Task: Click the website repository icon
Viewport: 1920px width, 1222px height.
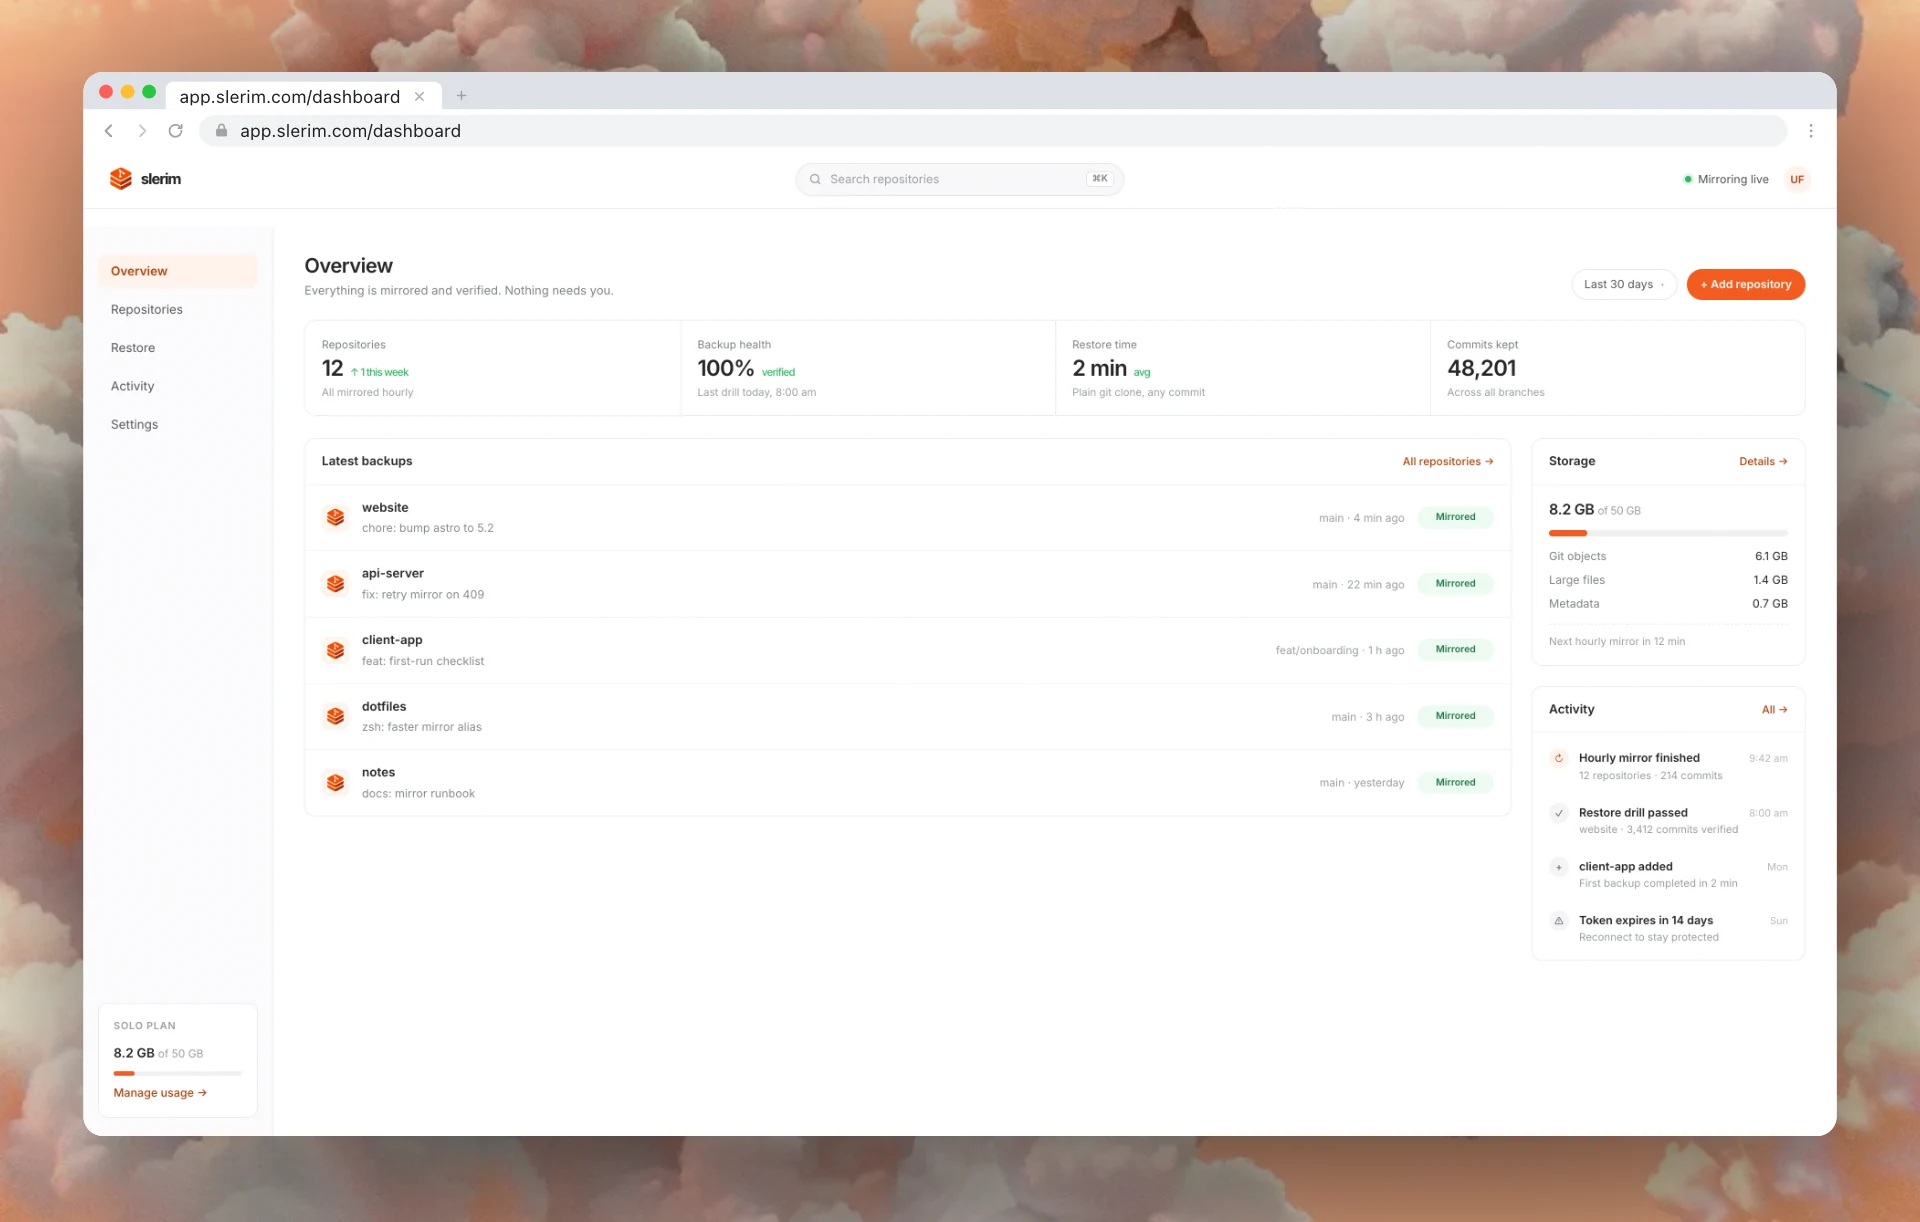Action: pos(336,517)
